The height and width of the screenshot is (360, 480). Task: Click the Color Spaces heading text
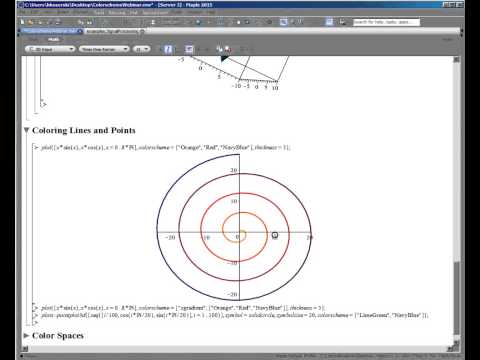pyautogui.click(x=58, y=336)
